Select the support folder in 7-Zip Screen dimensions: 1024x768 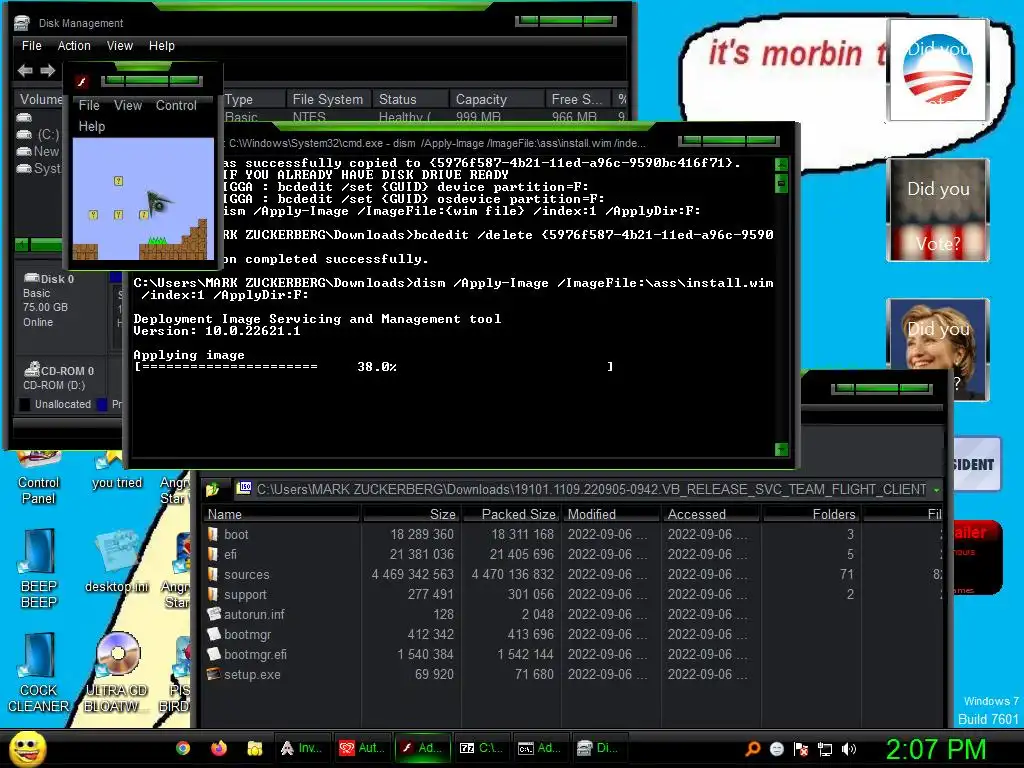[245, 595]
